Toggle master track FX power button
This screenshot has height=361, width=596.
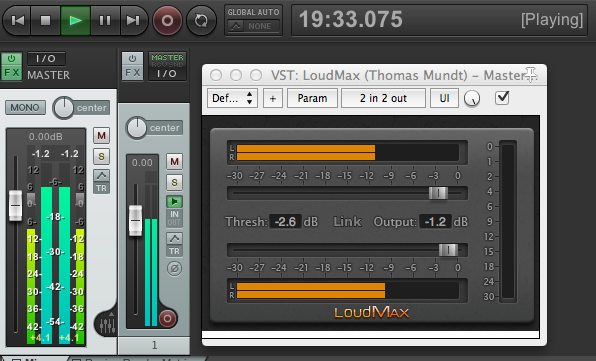point(11,59)
